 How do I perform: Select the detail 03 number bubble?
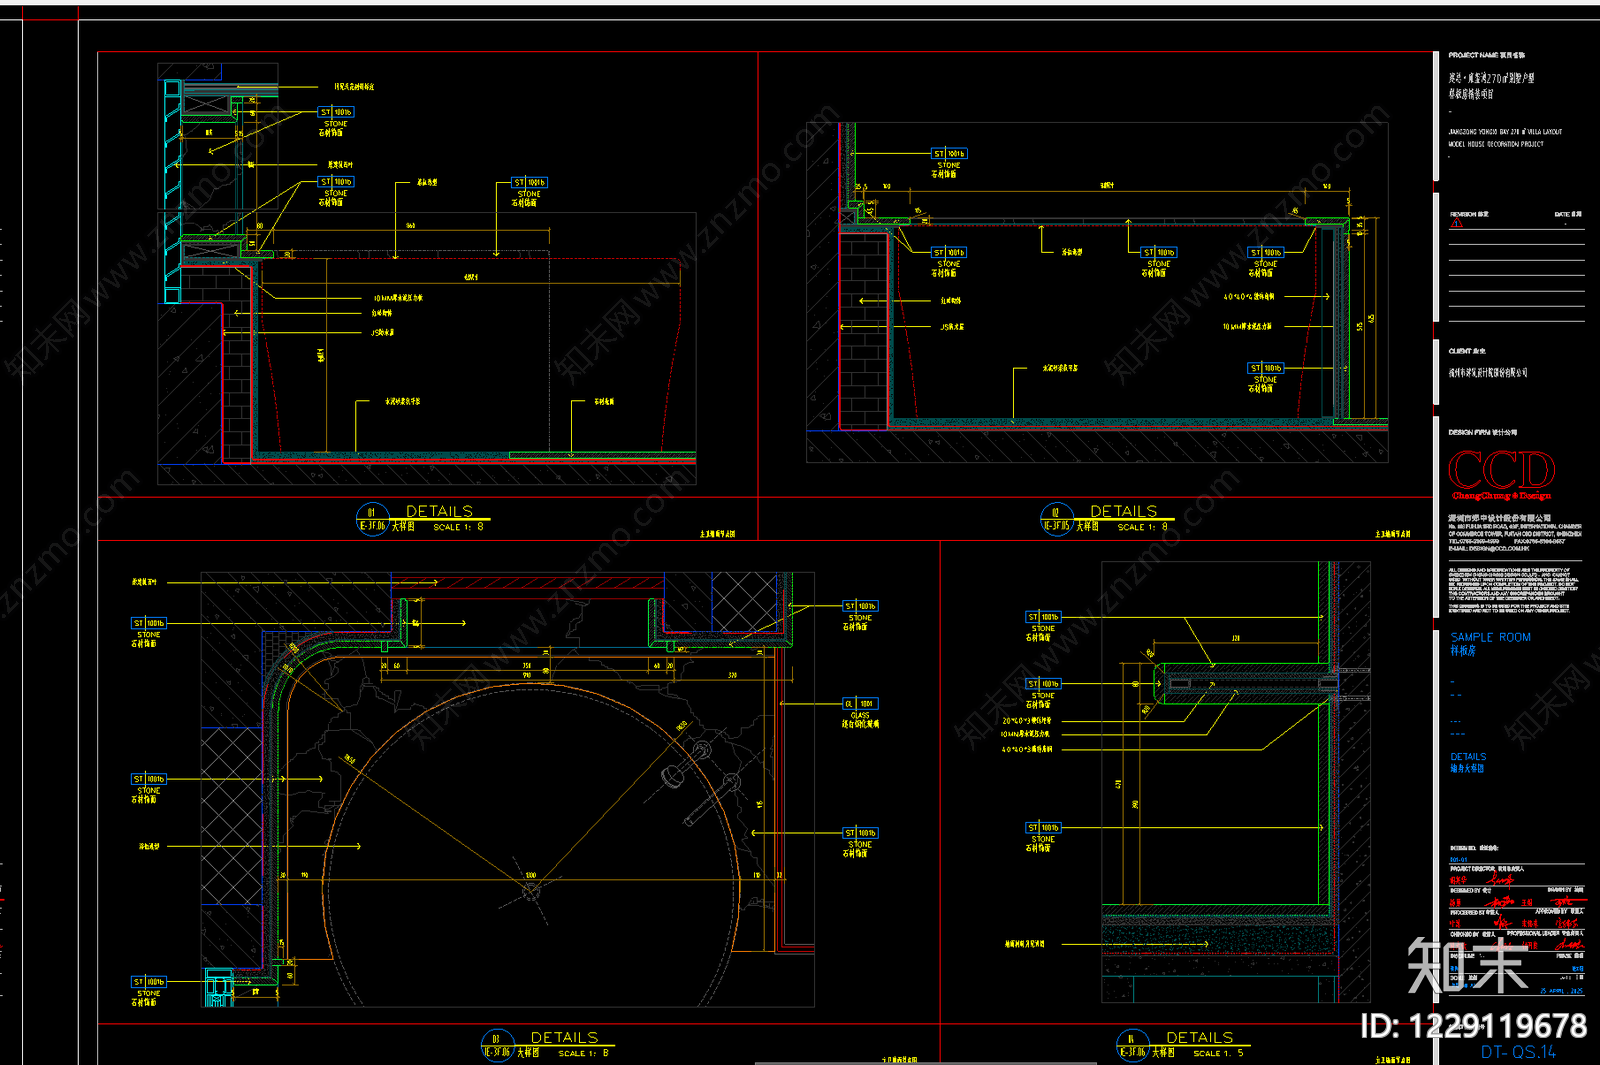coord(496,1045)
